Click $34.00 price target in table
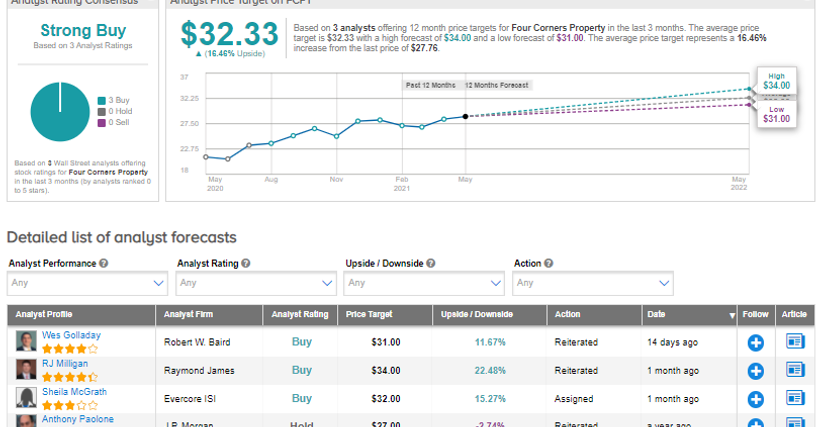 pyautogui.click(x=386, y=371)
